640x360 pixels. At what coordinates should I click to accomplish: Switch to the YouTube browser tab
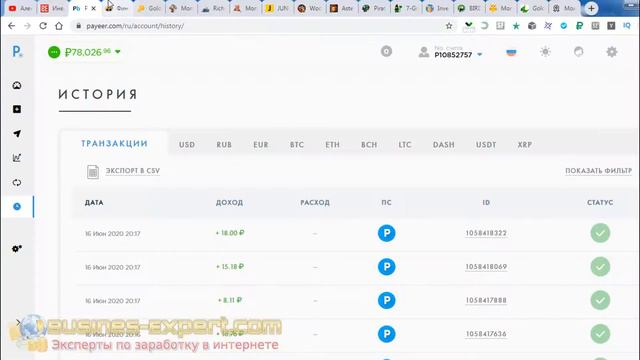click(20, 8)
